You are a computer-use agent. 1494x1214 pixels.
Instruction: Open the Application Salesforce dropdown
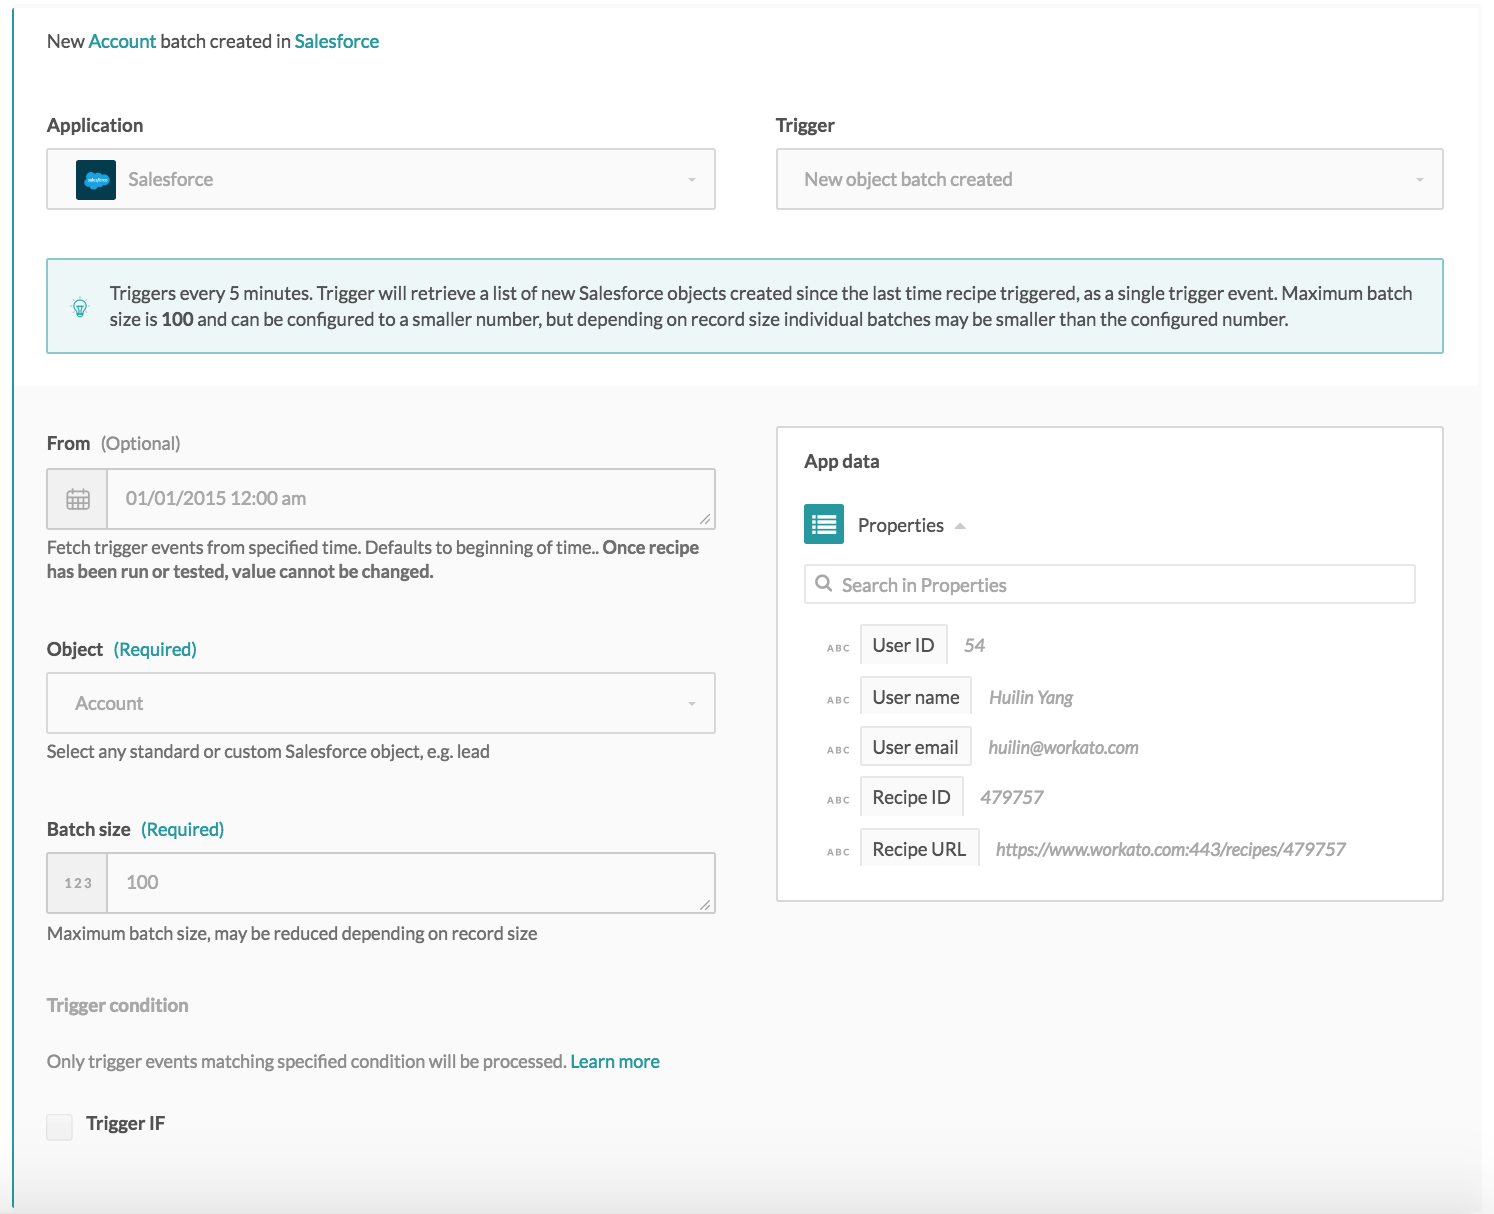(x=380, y=180)
